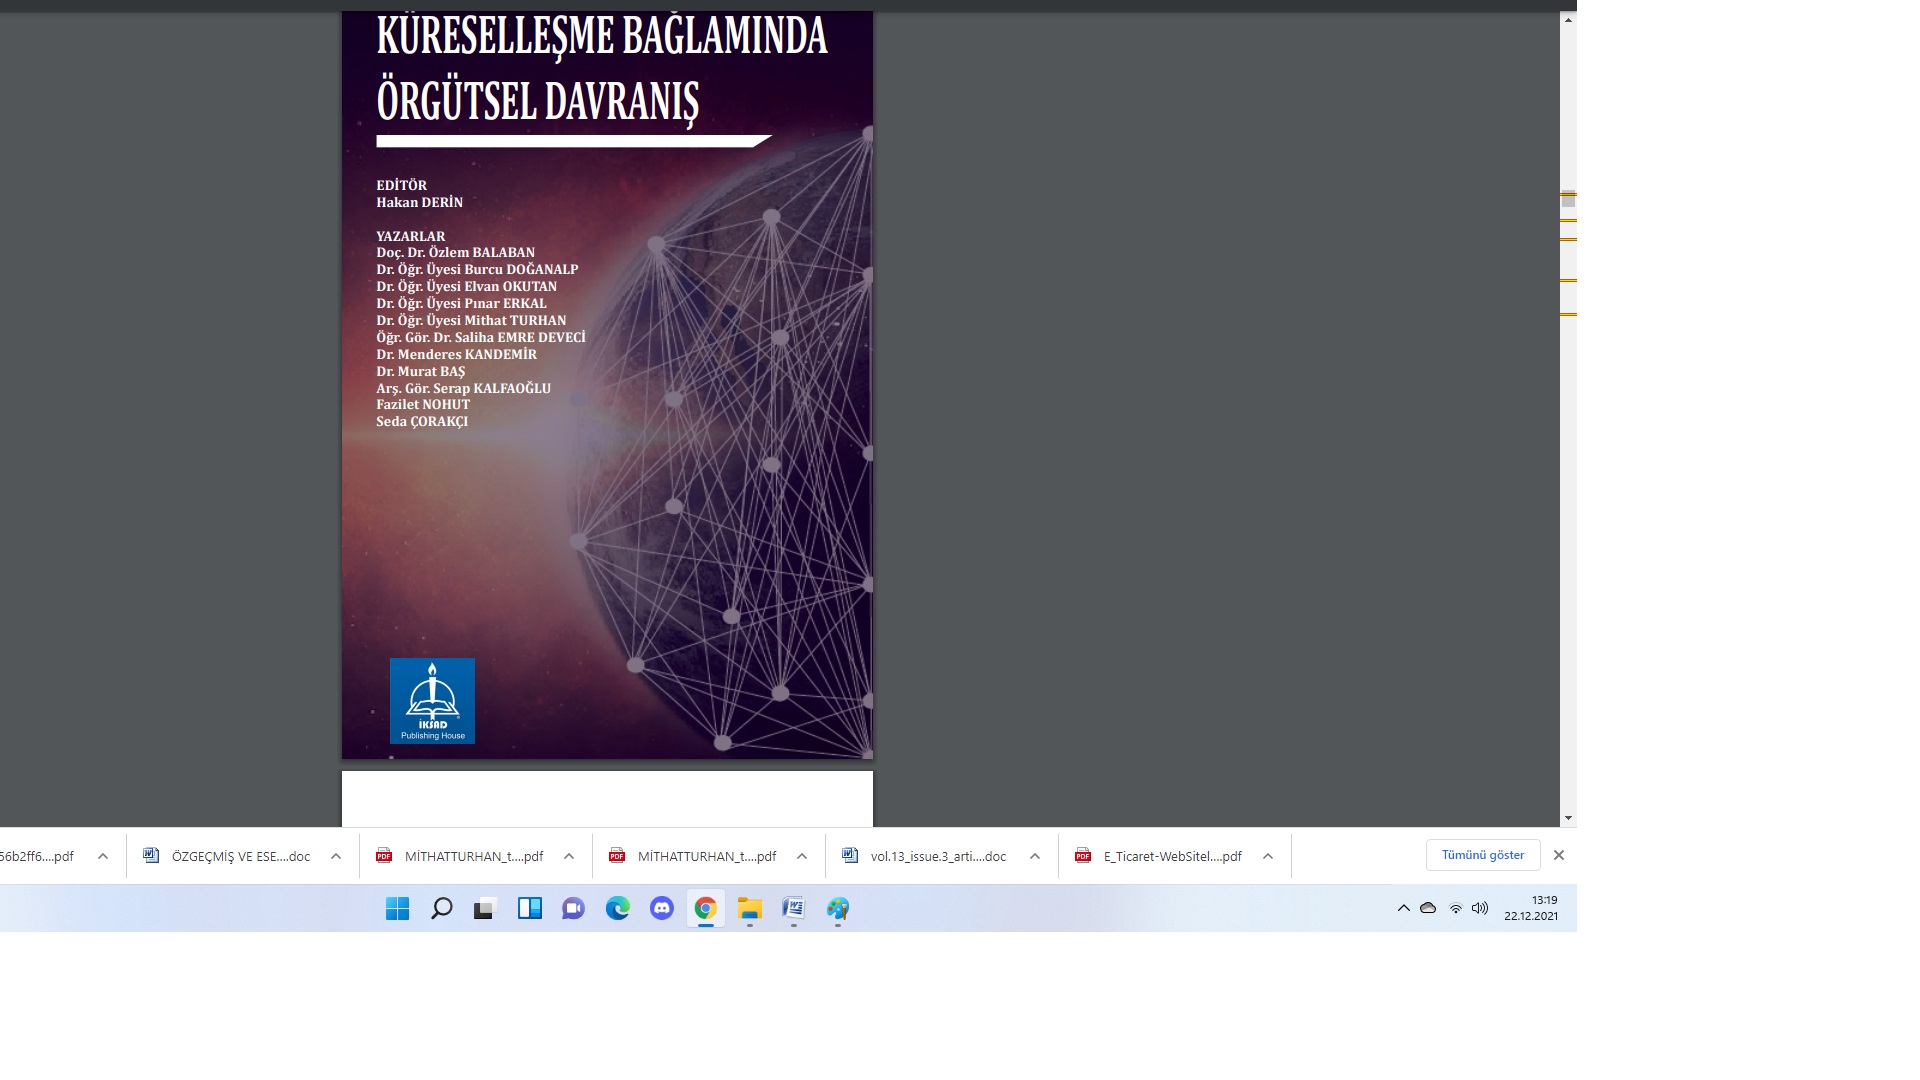Expand options for 56b2ff6....pdf download
The height and width of the screenshot is (1080, 1920).
coord(103,856)
